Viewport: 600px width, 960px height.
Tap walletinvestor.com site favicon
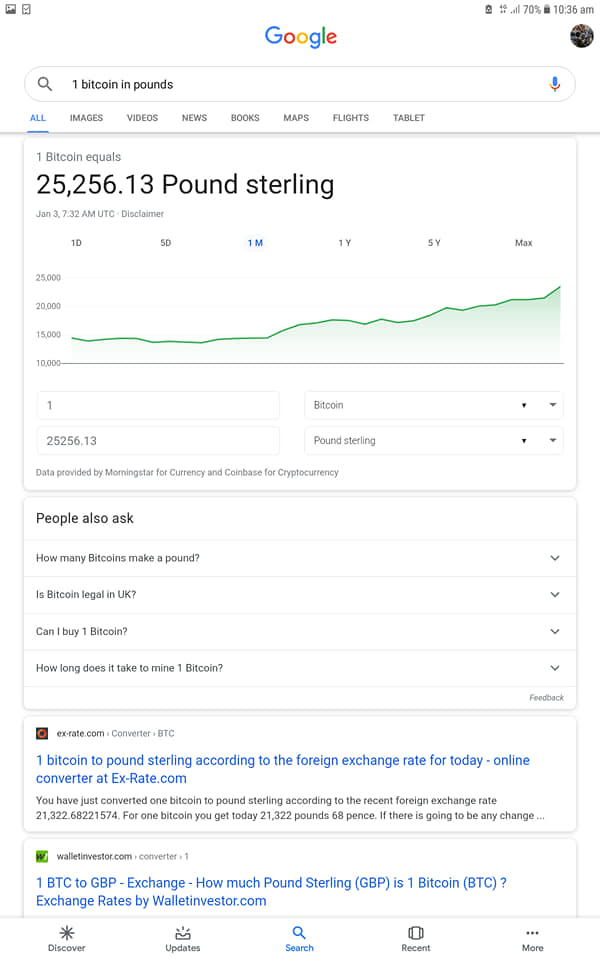pos(42,856)
